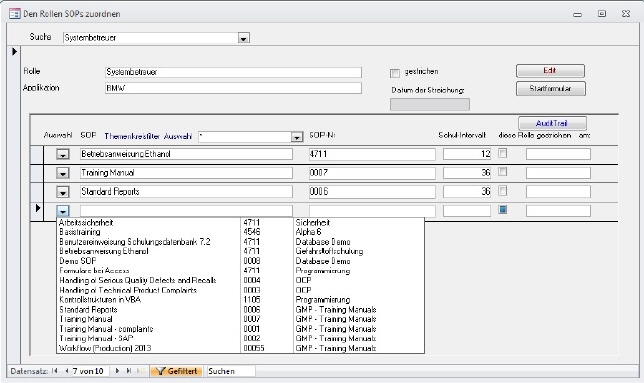
Task: Close the Den Rollen SOPs zuordnen window
Action: pos(626,14)
